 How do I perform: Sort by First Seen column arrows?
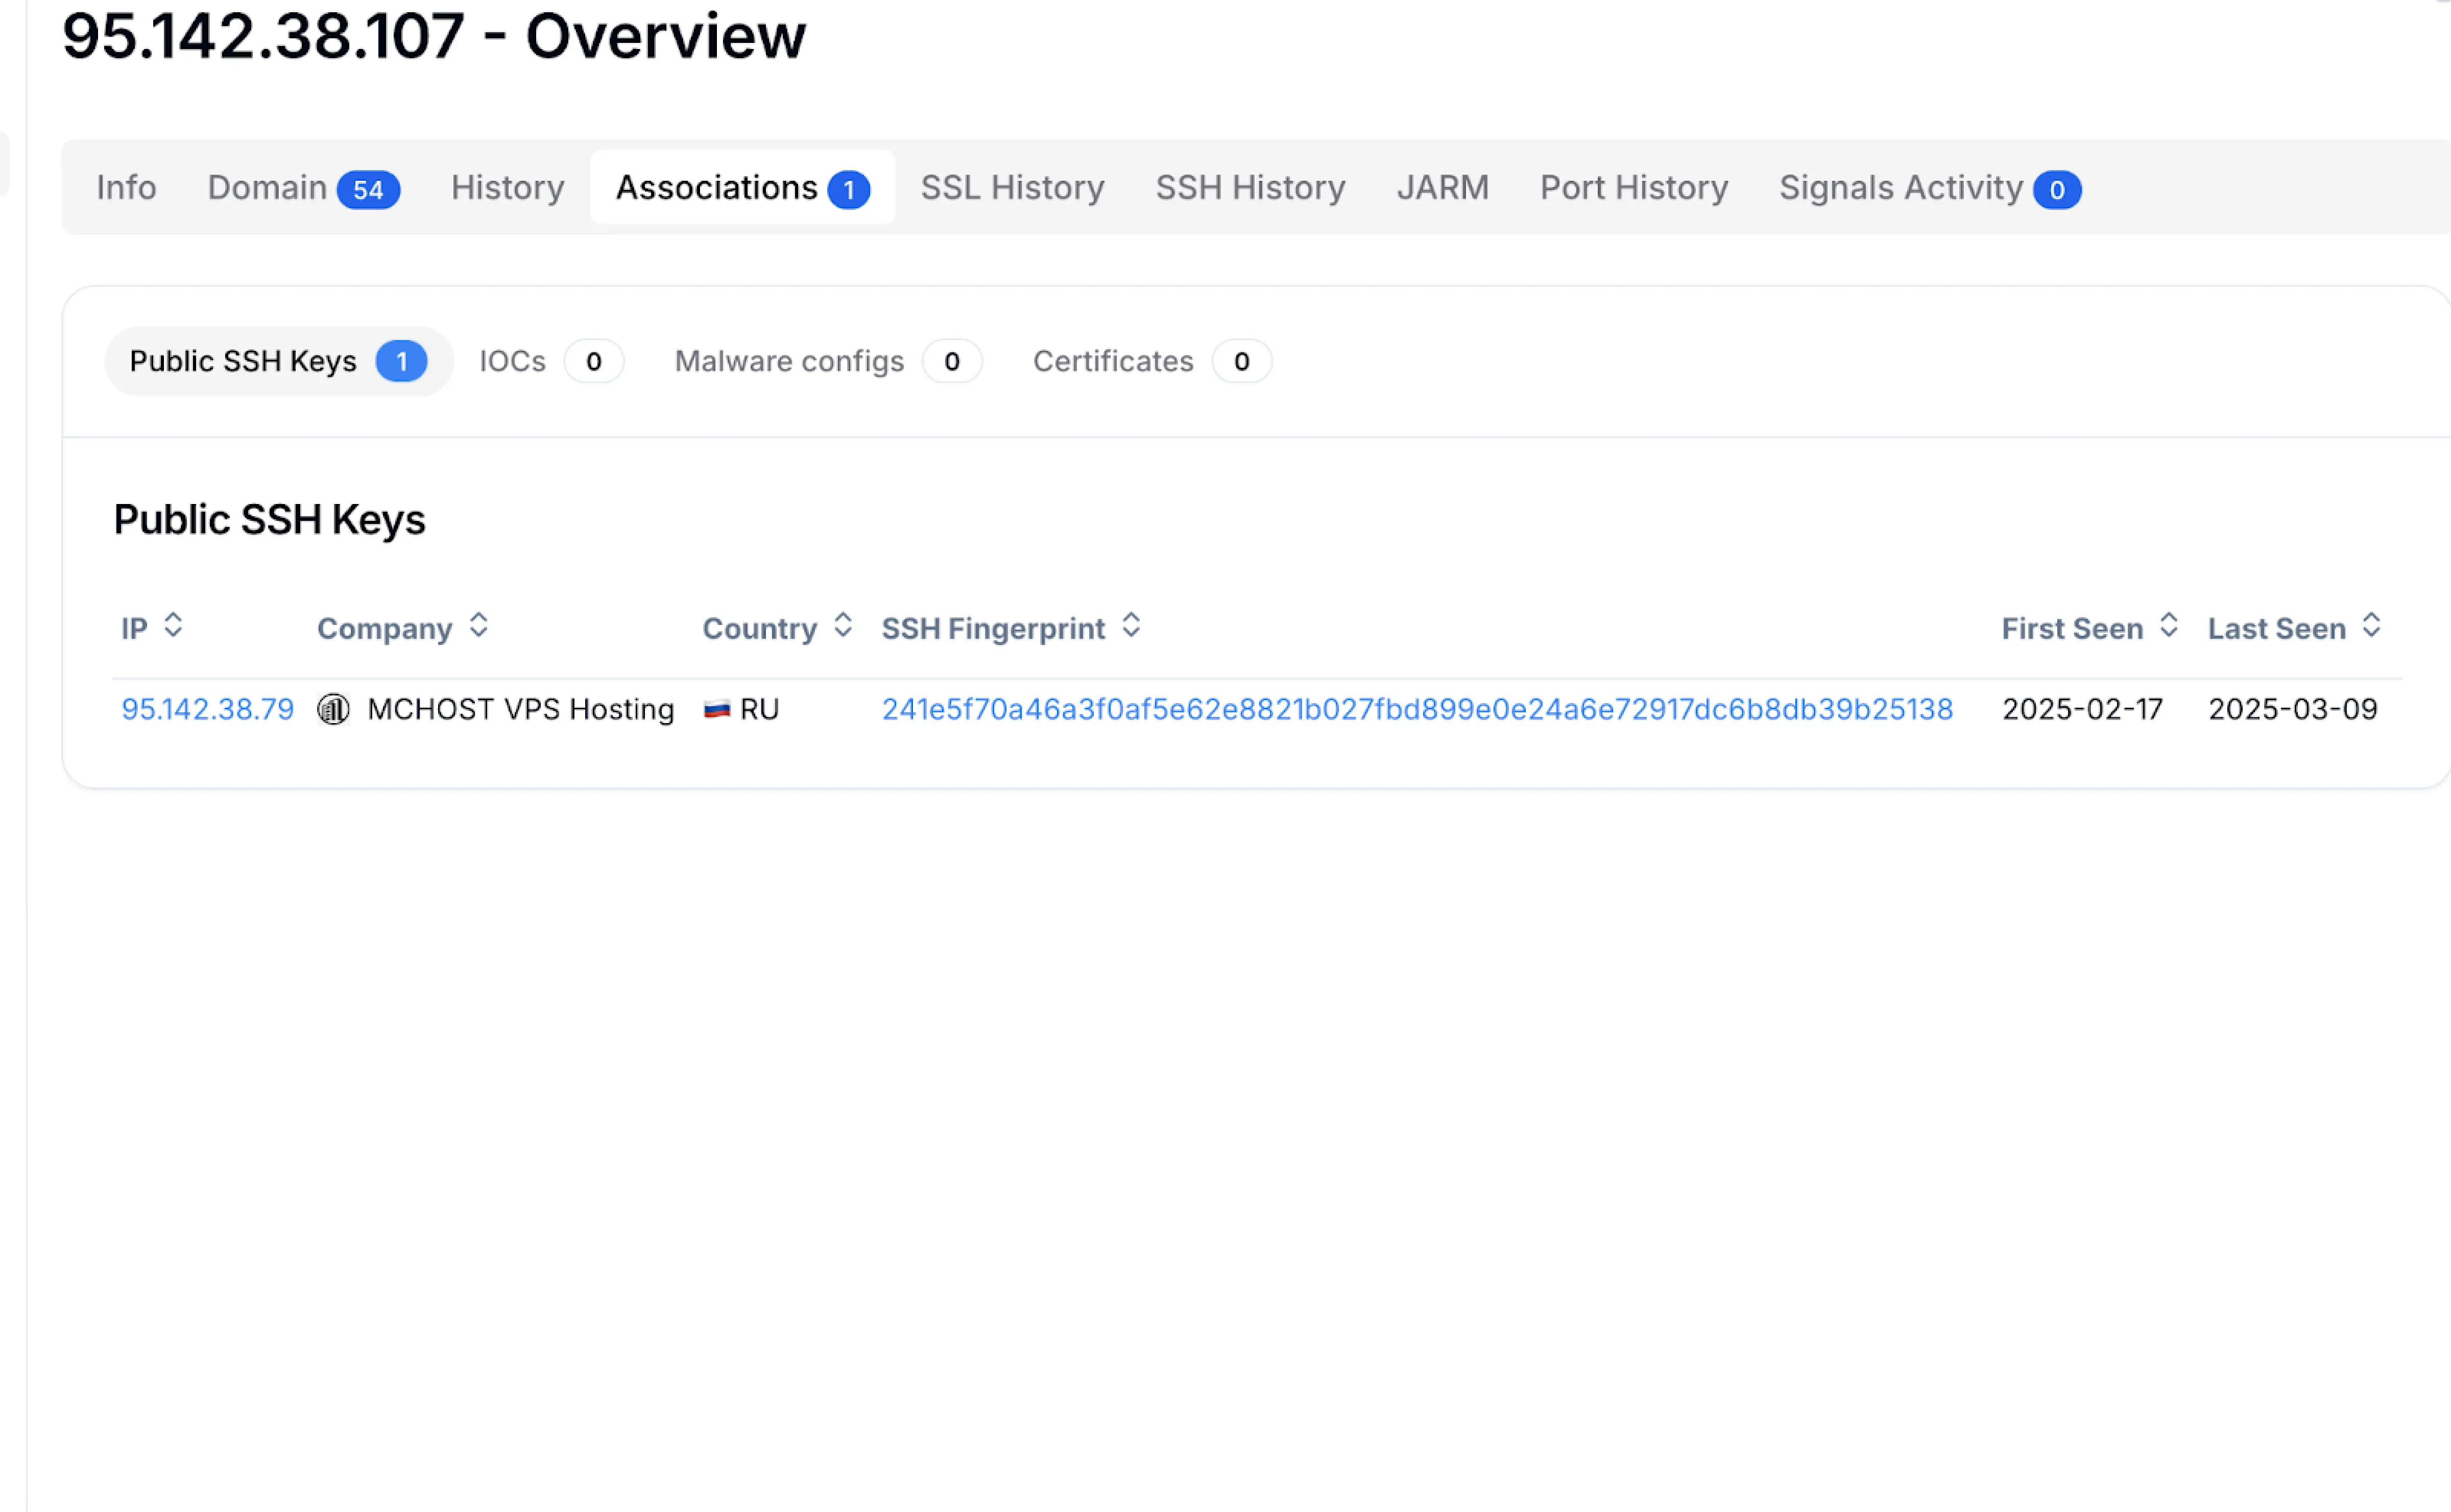(2168, 626)
